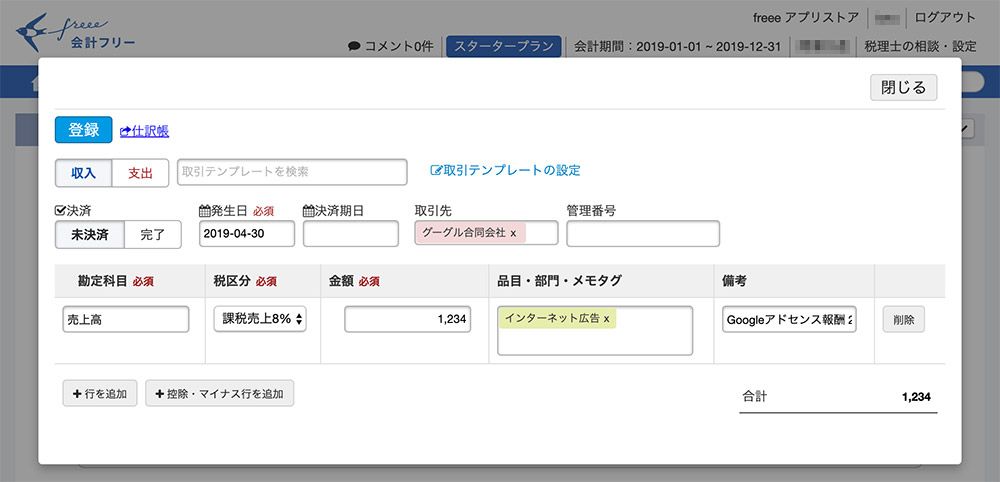The width and height of the screenshot is (1000, 482).
Task: Switch settlement status to 完了
Action: 152,235
